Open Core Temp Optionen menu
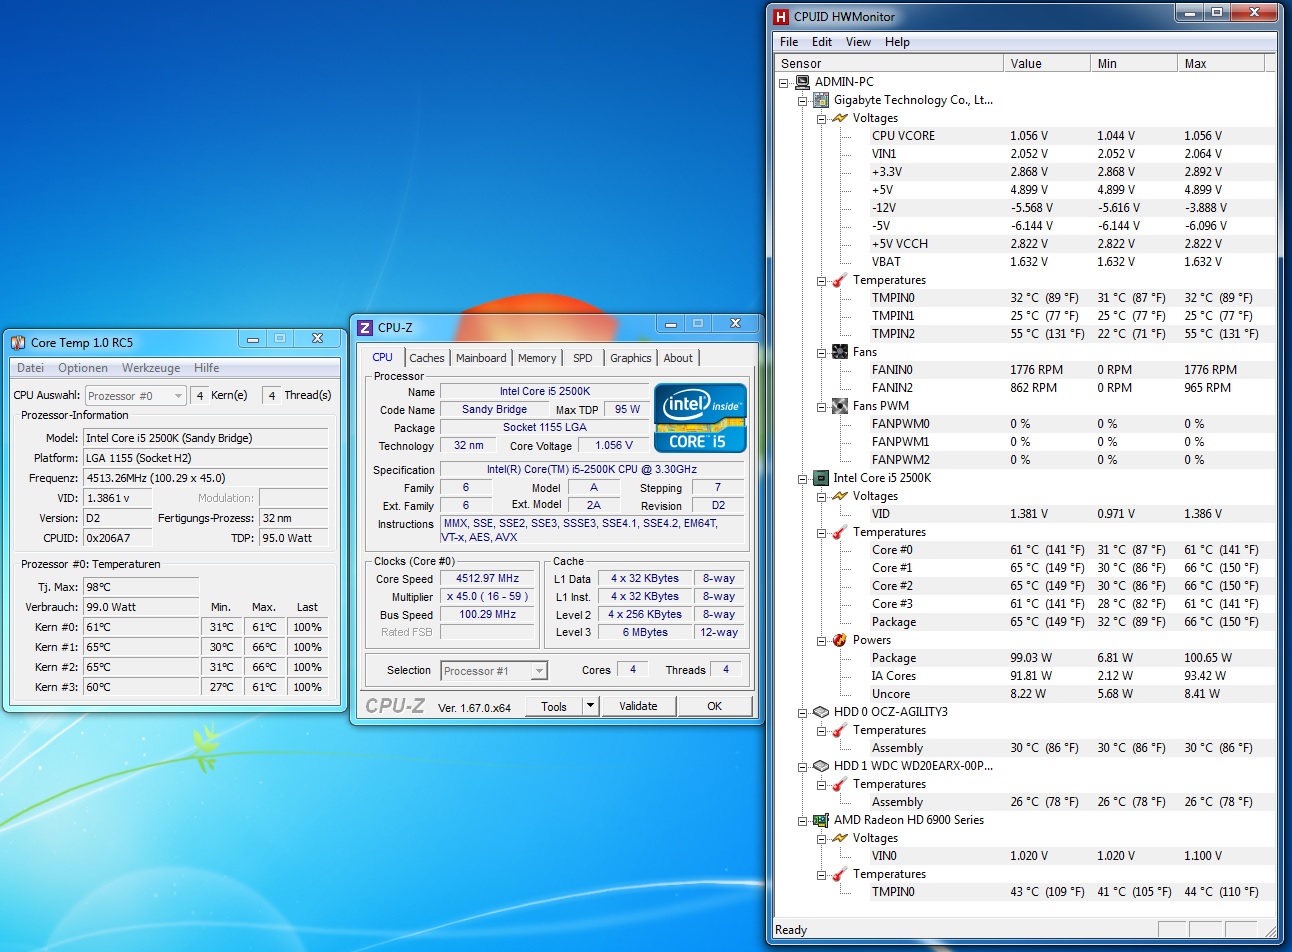 [x=83, y=368]
